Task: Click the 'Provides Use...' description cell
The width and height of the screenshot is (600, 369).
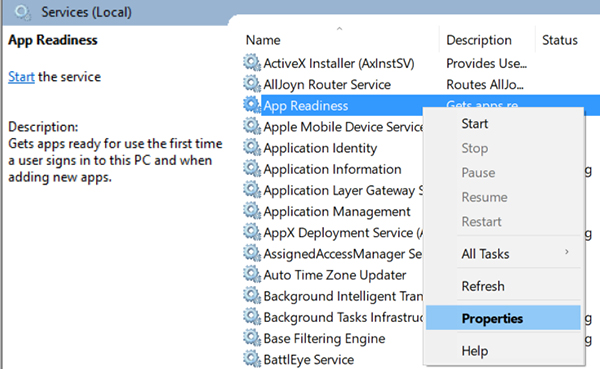Action: [x=486, y=63]
